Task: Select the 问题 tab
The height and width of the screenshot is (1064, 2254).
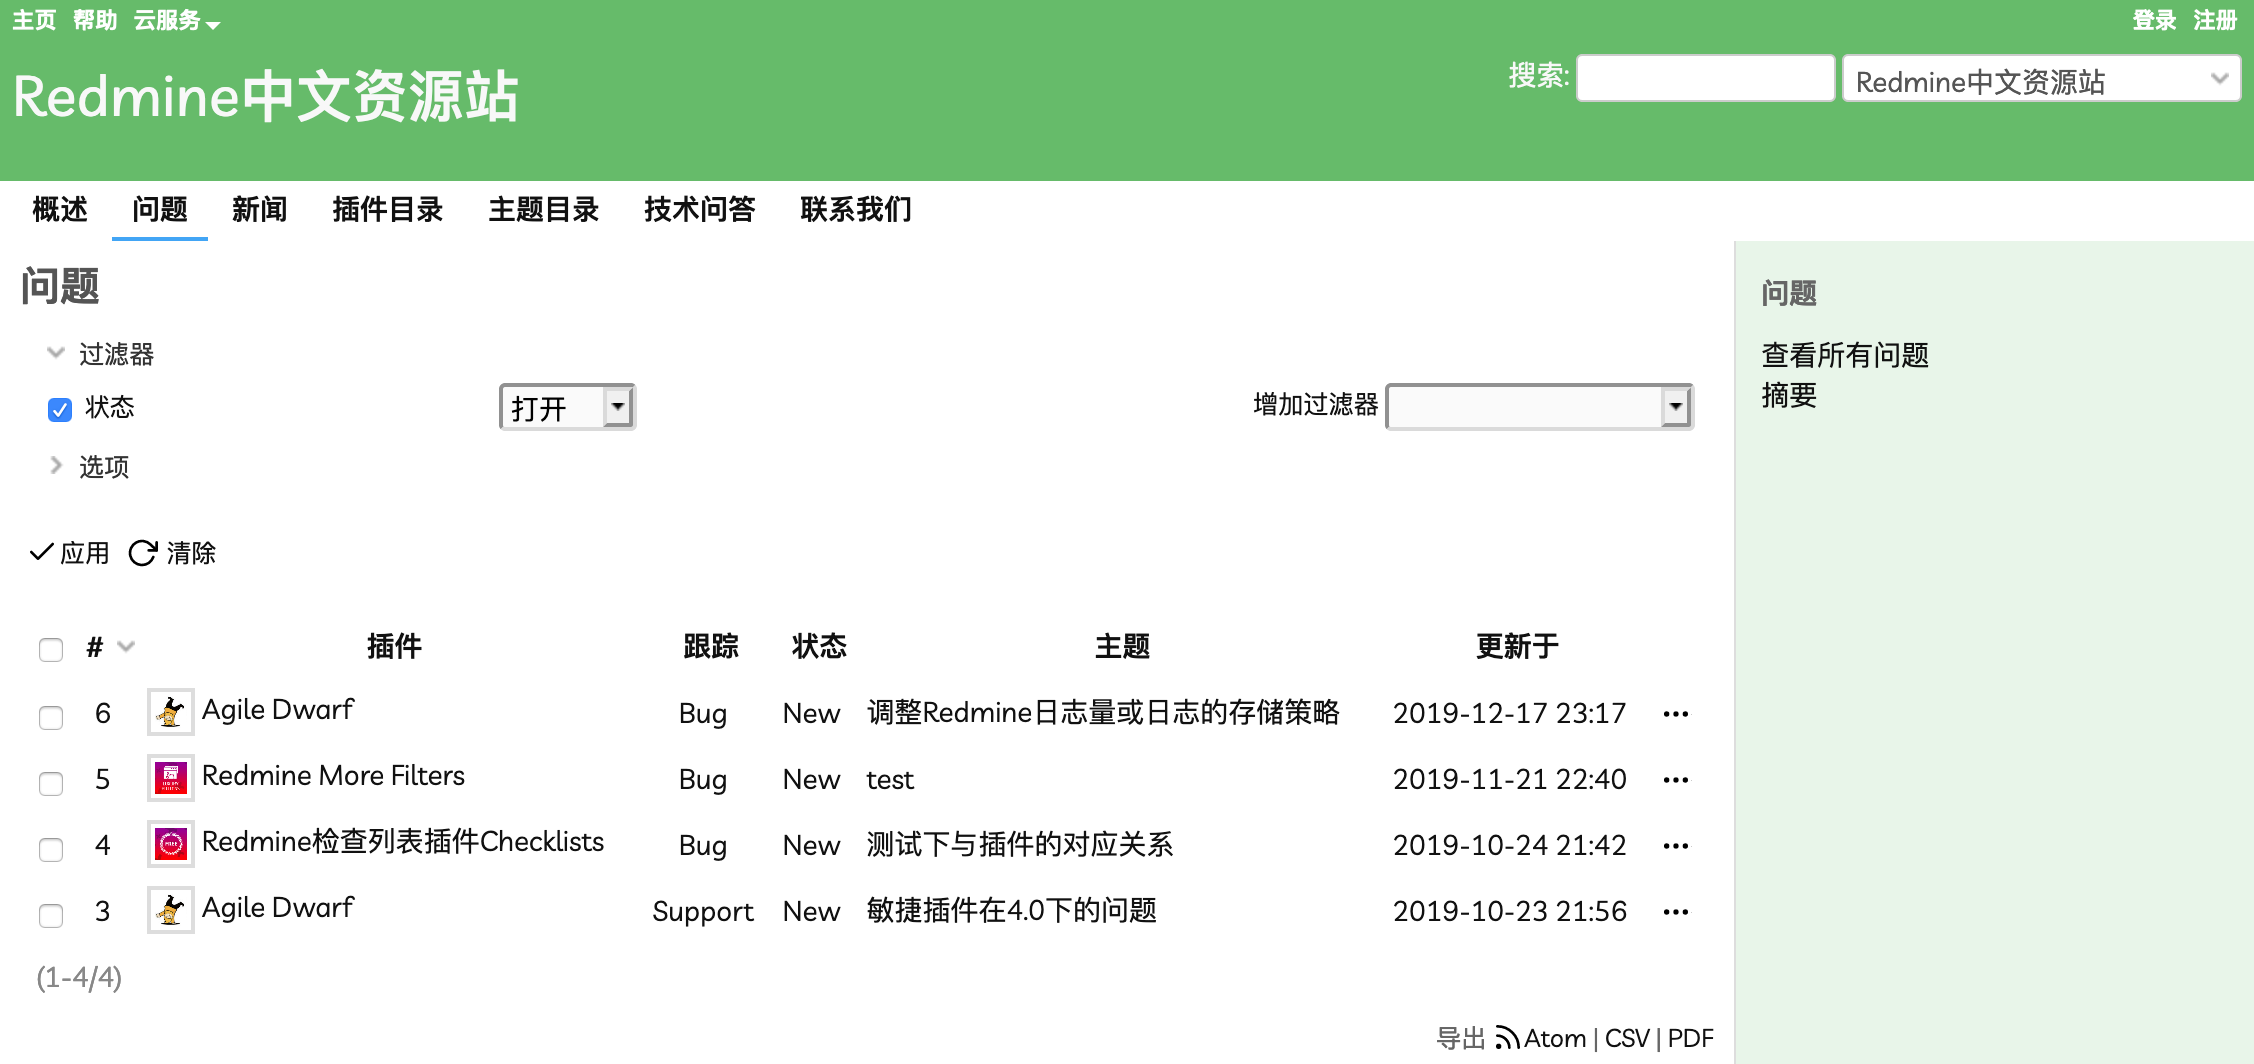Action: [160, 209]
